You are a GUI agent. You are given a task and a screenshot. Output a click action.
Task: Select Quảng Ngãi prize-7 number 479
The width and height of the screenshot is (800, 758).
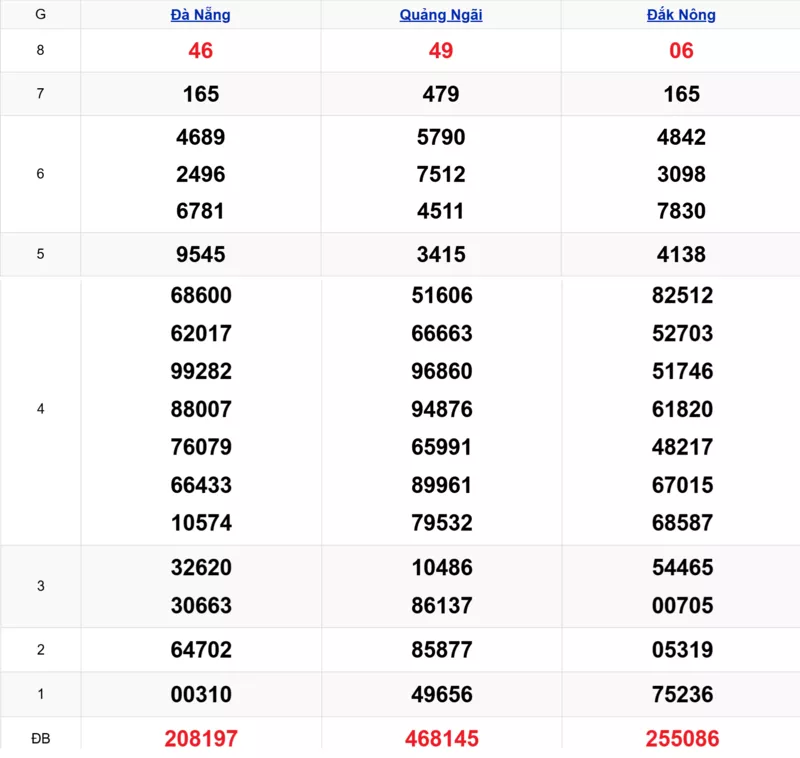click(x=441, y=94)
